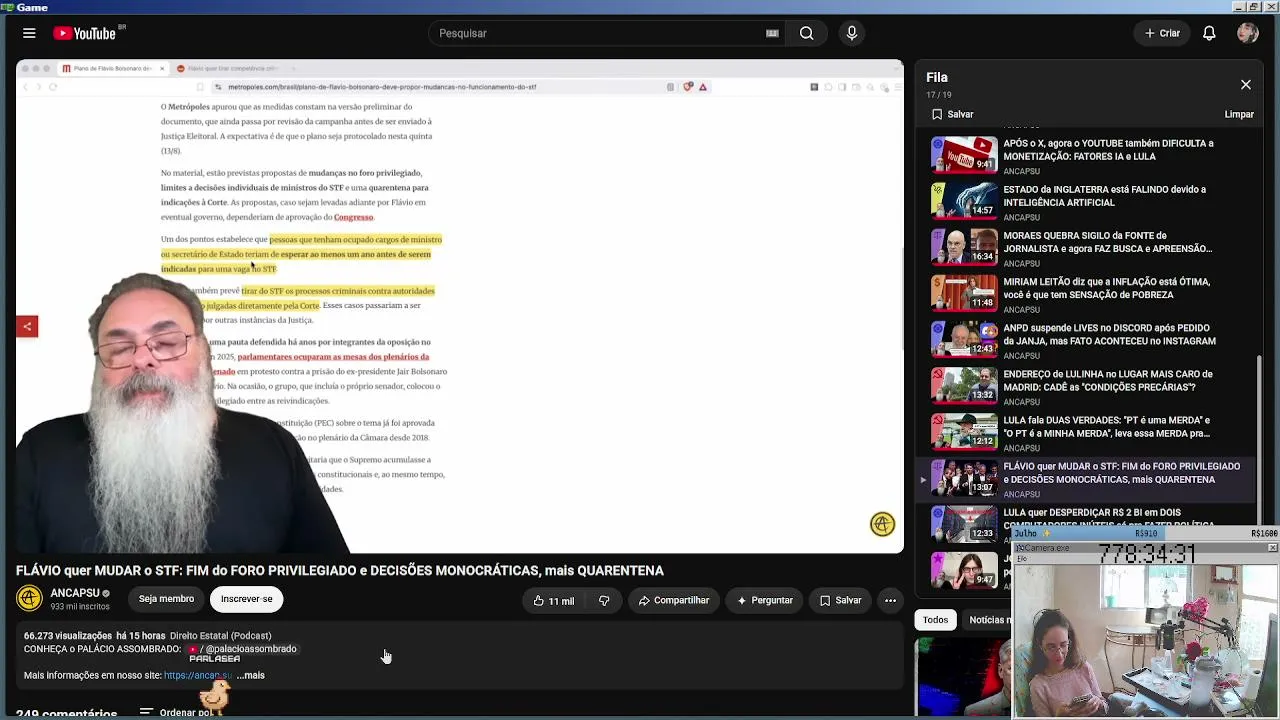The height and width of the screenshot is (720, 1280).
Task: Click the Game window title bar icon
Action: (7, 7)
